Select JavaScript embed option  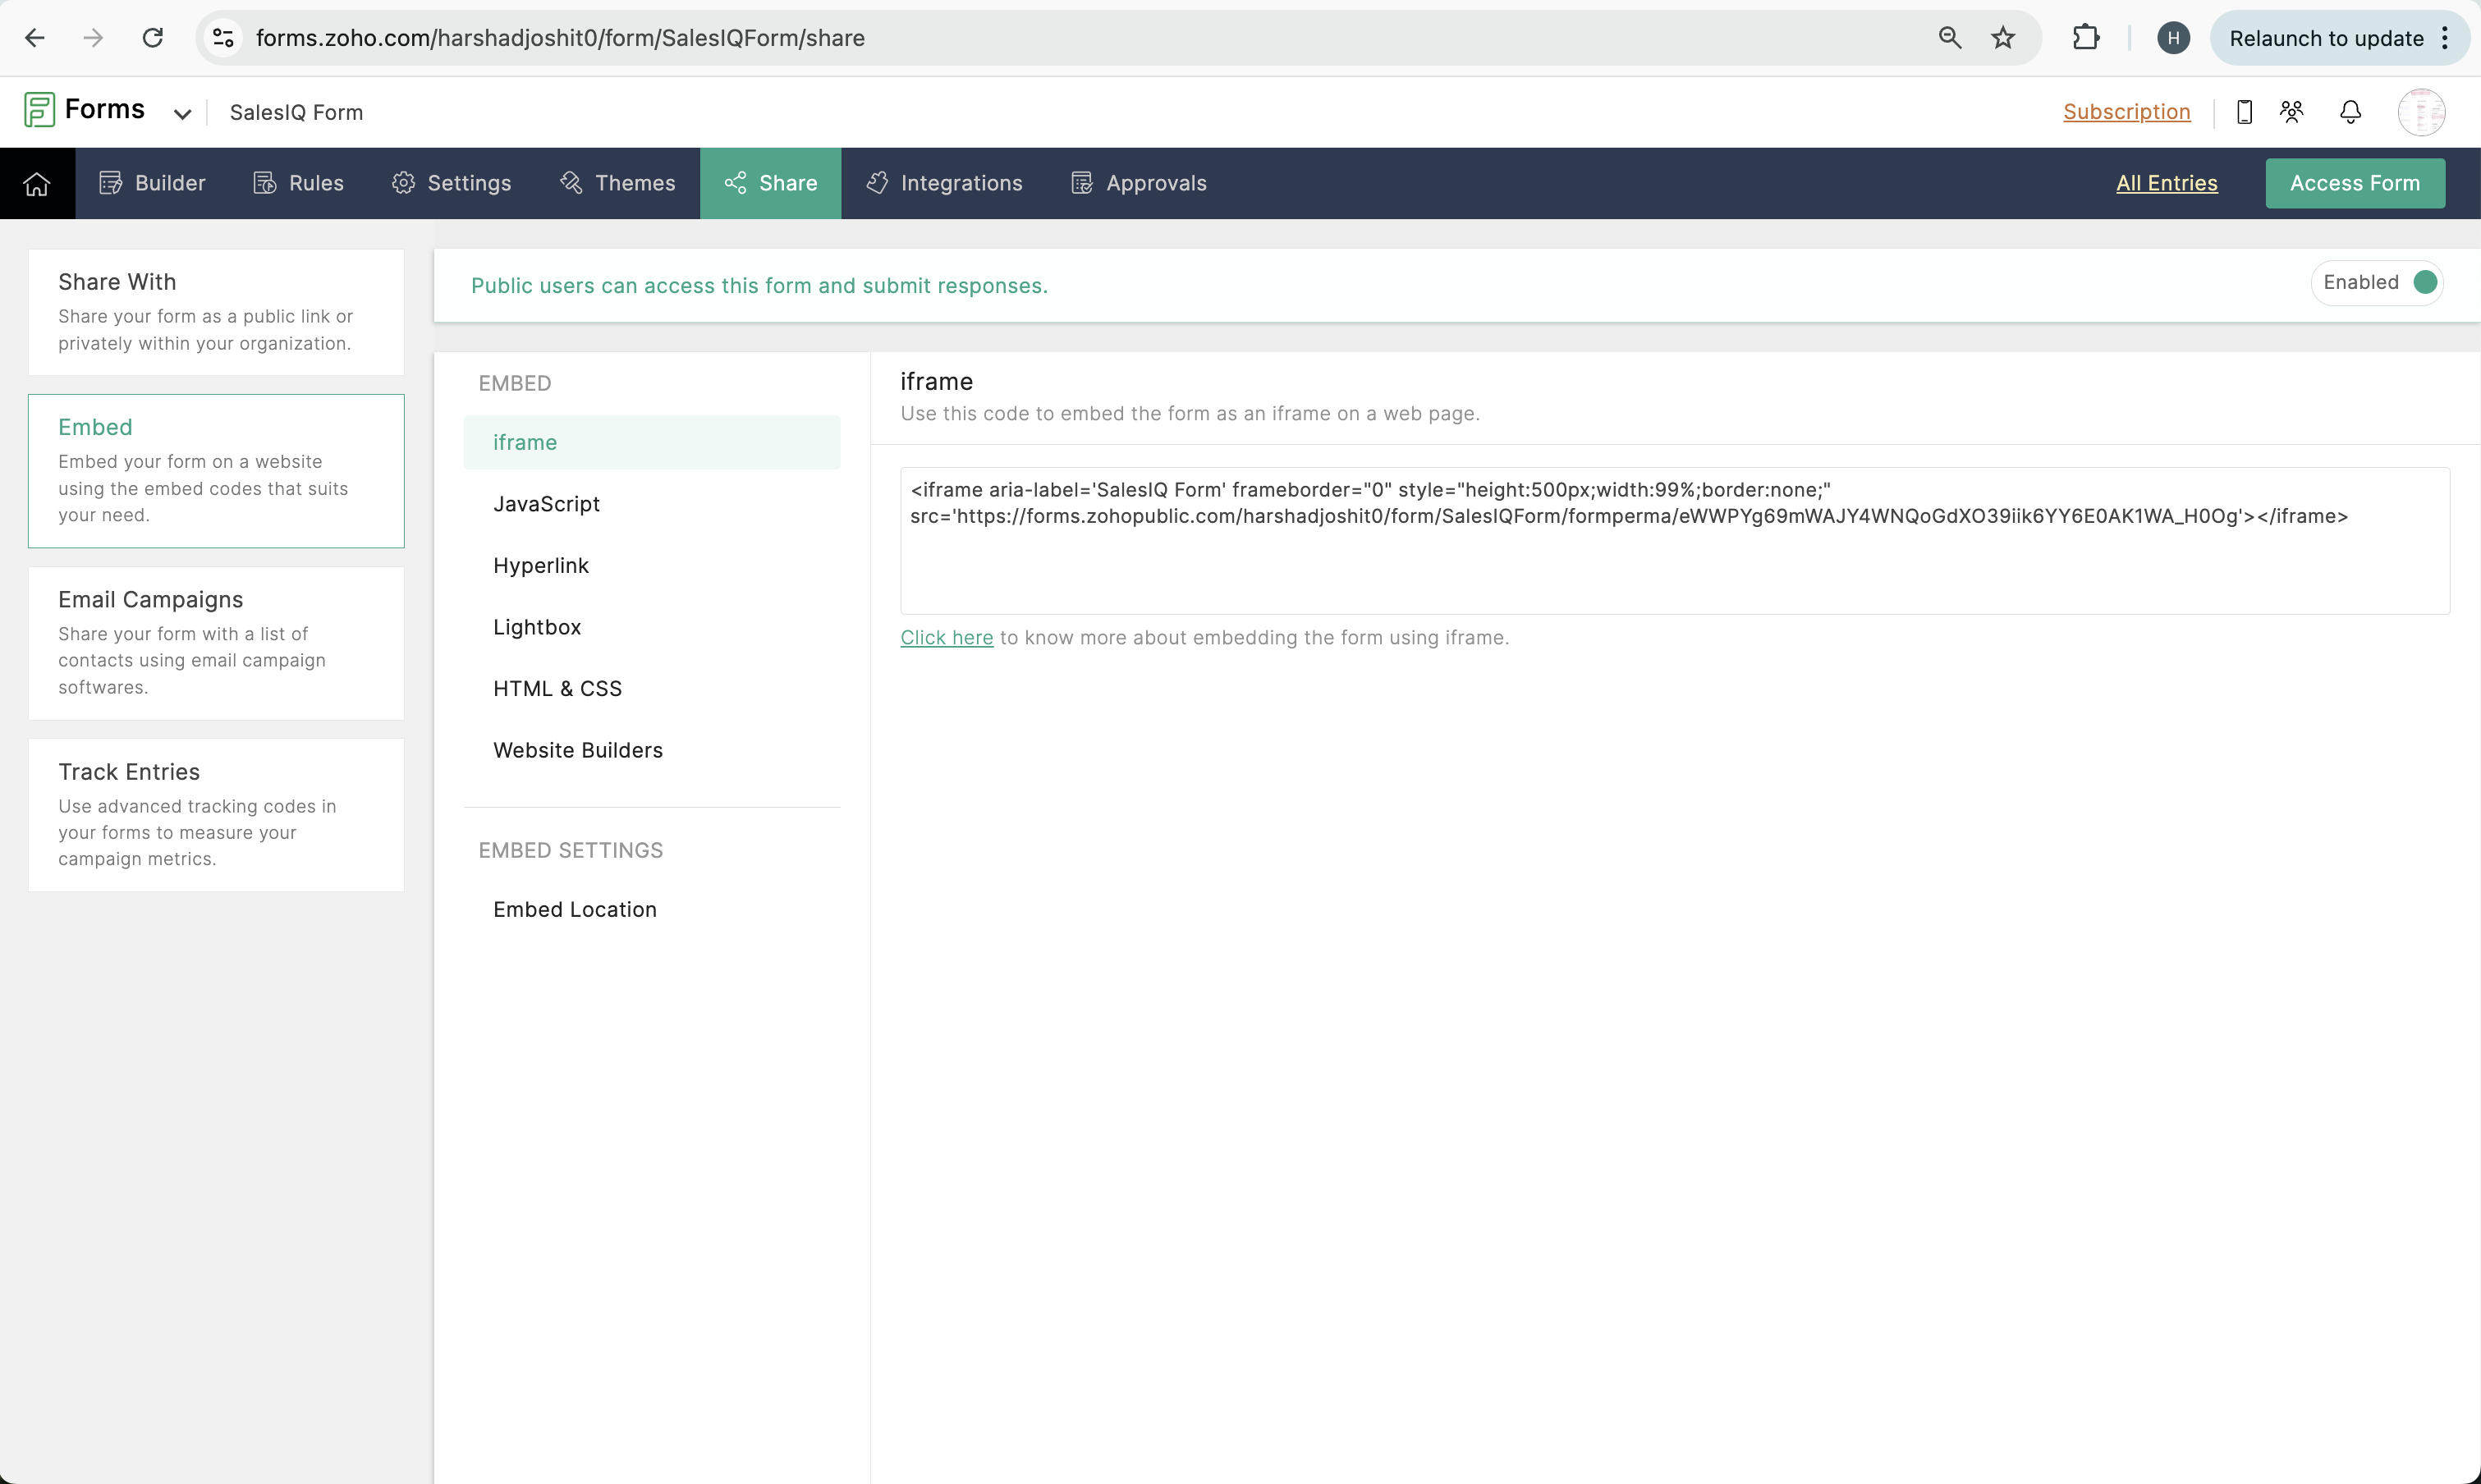coord(546,504)
